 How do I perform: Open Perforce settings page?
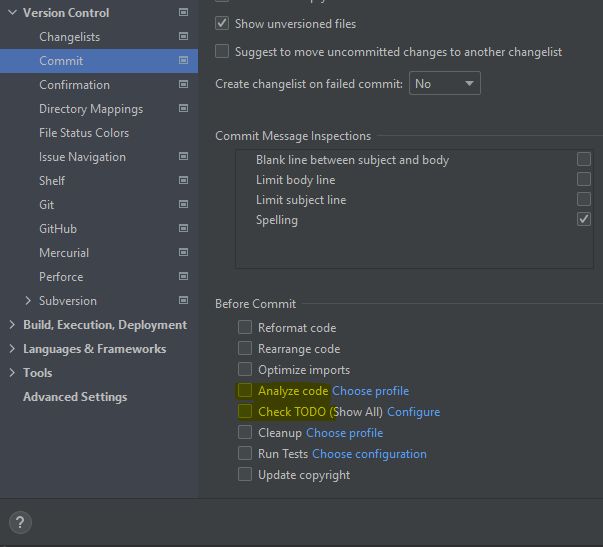(x=61, y=277)
